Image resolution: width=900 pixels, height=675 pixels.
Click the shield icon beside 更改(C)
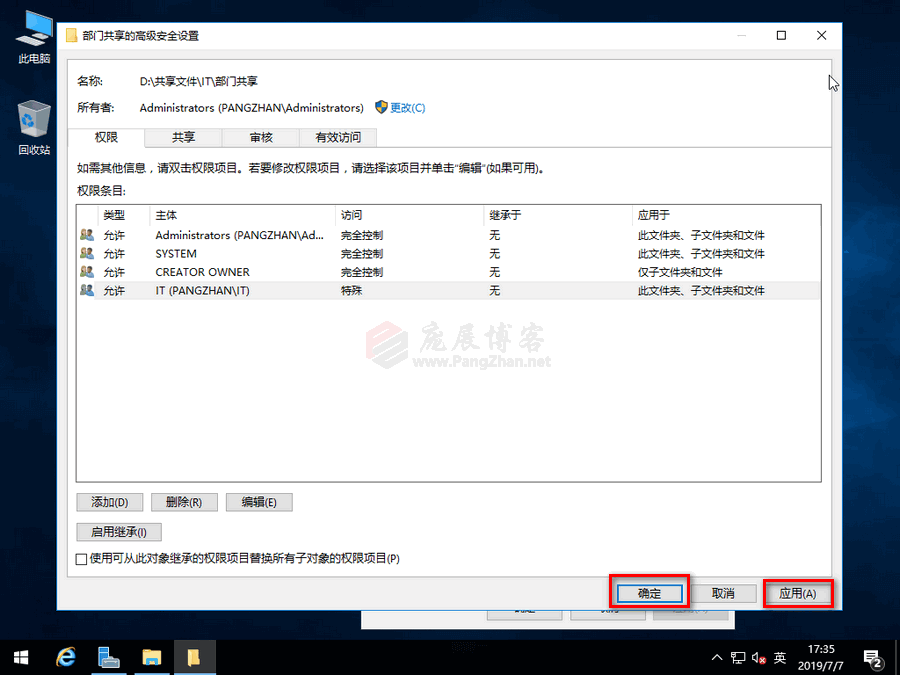tap(381, 107)
